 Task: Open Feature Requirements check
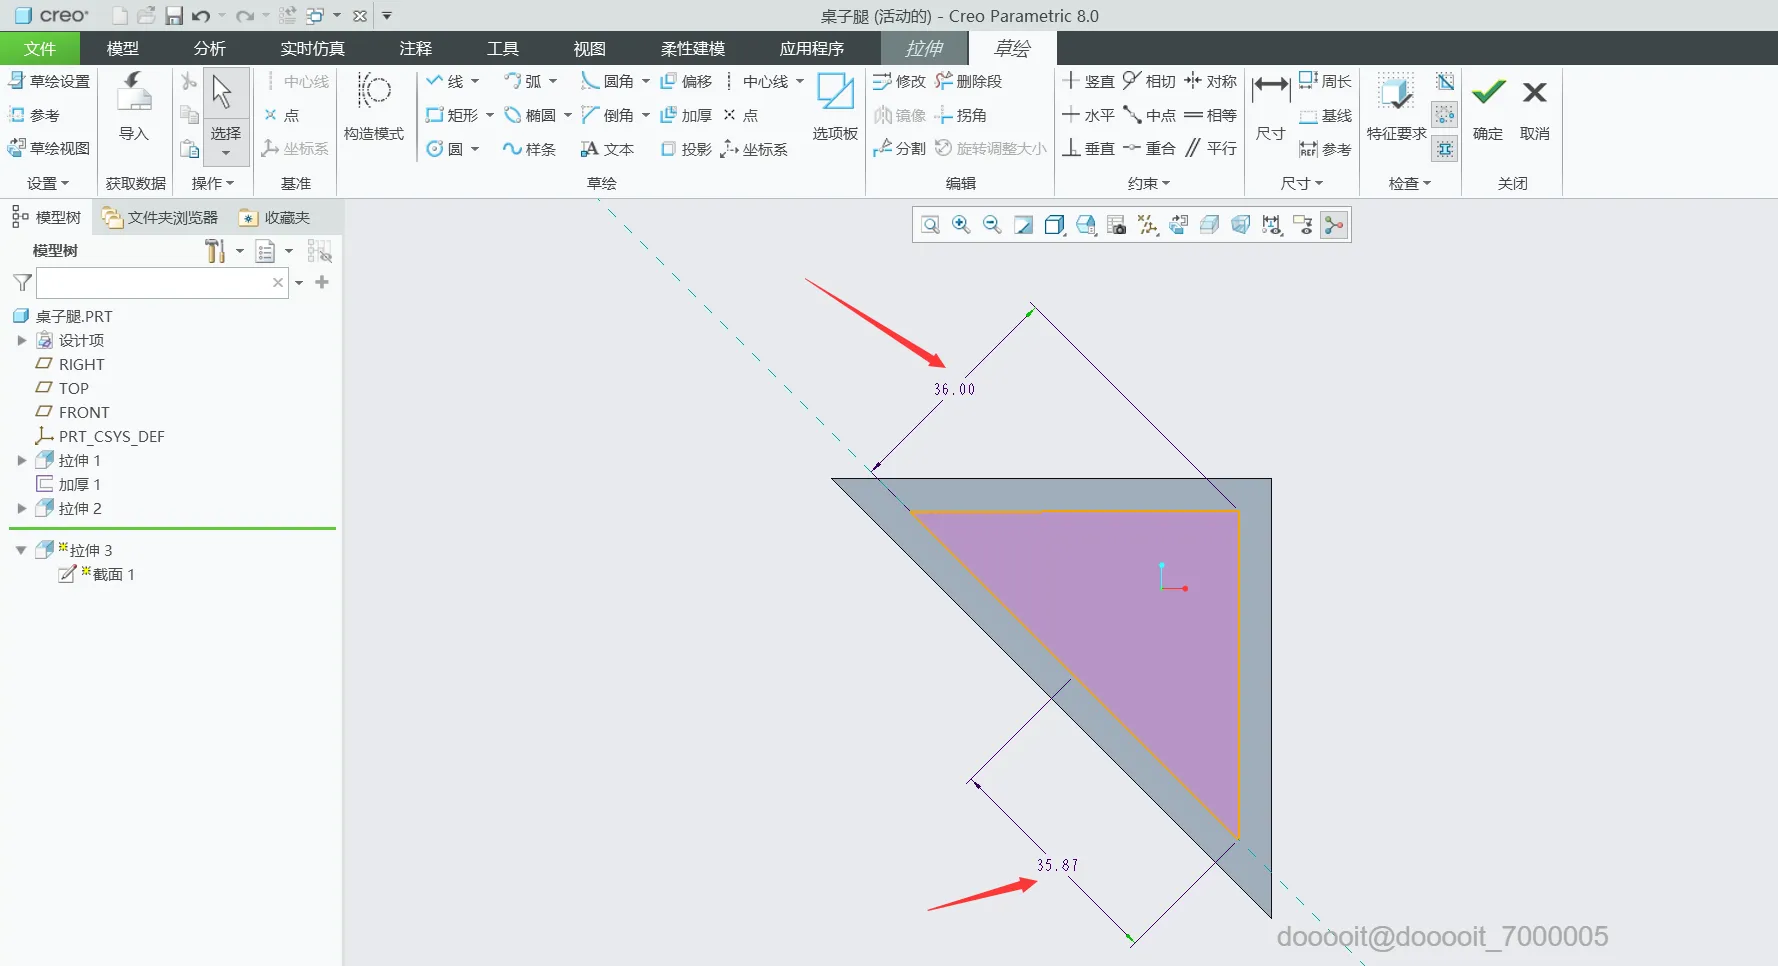pyautogui.click(x=1396, y=106)
